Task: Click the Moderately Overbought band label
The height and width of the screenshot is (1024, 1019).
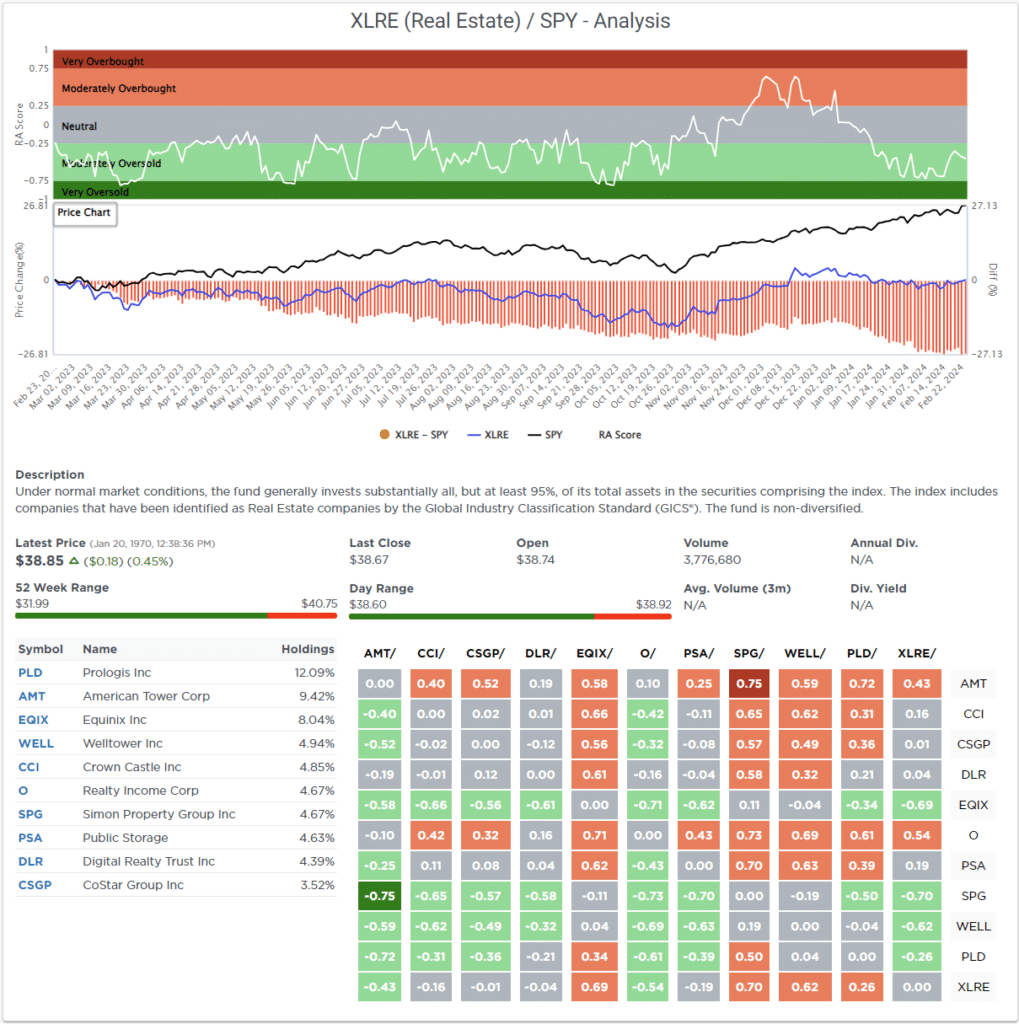Action: [119, 88]
